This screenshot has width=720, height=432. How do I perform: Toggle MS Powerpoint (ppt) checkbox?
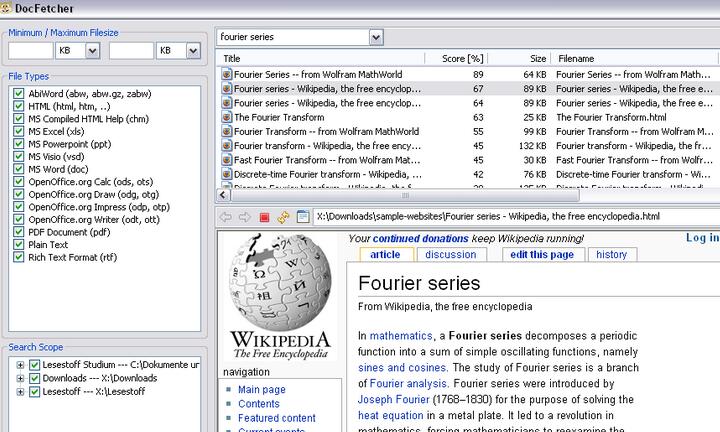tap(18, 144)
